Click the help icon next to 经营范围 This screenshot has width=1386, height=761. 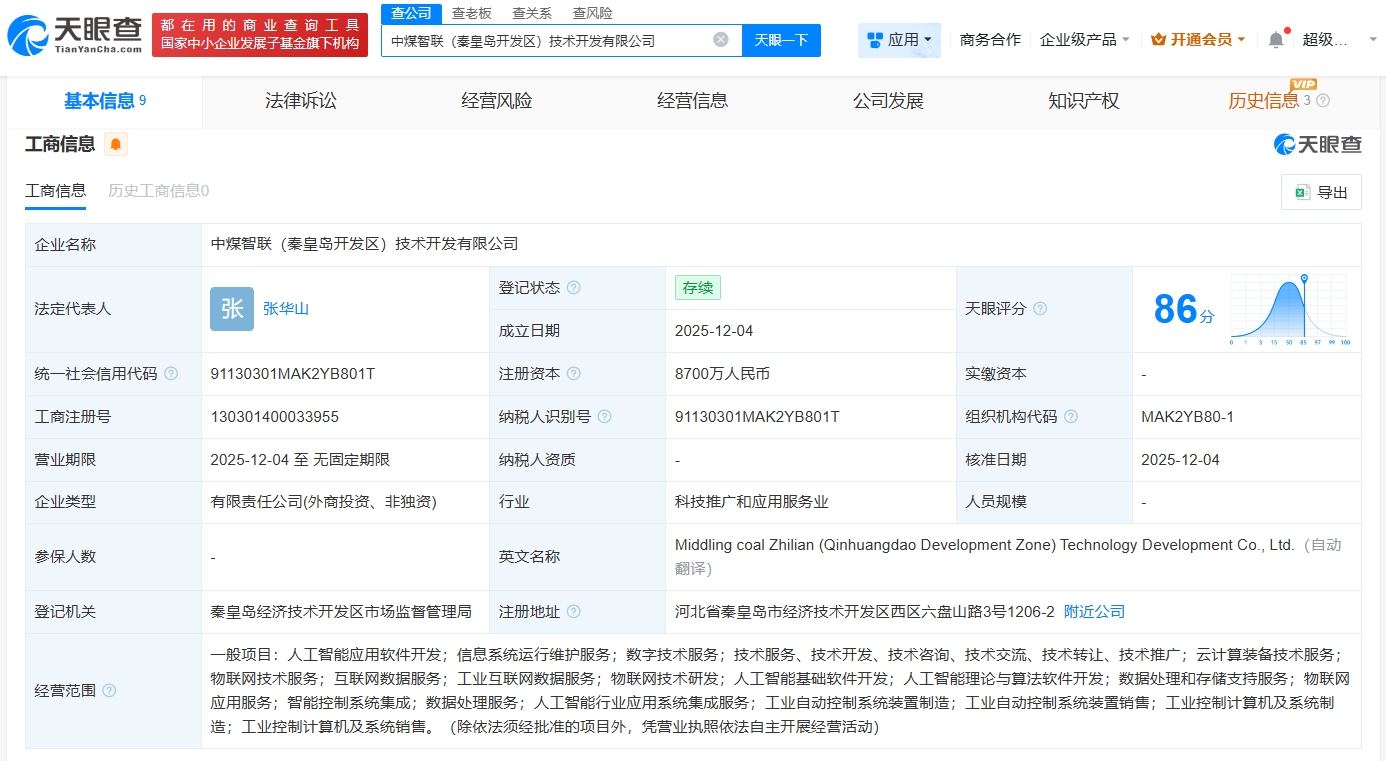109,691
